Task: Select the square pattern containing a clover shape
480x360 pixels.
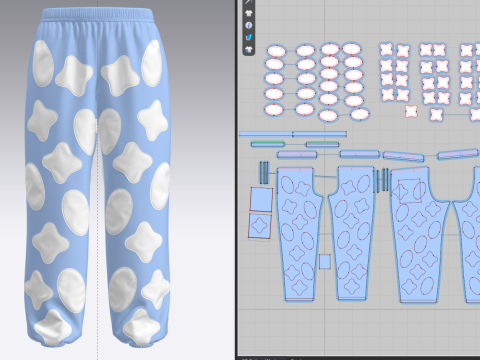Action: click(x=260, y=226)
